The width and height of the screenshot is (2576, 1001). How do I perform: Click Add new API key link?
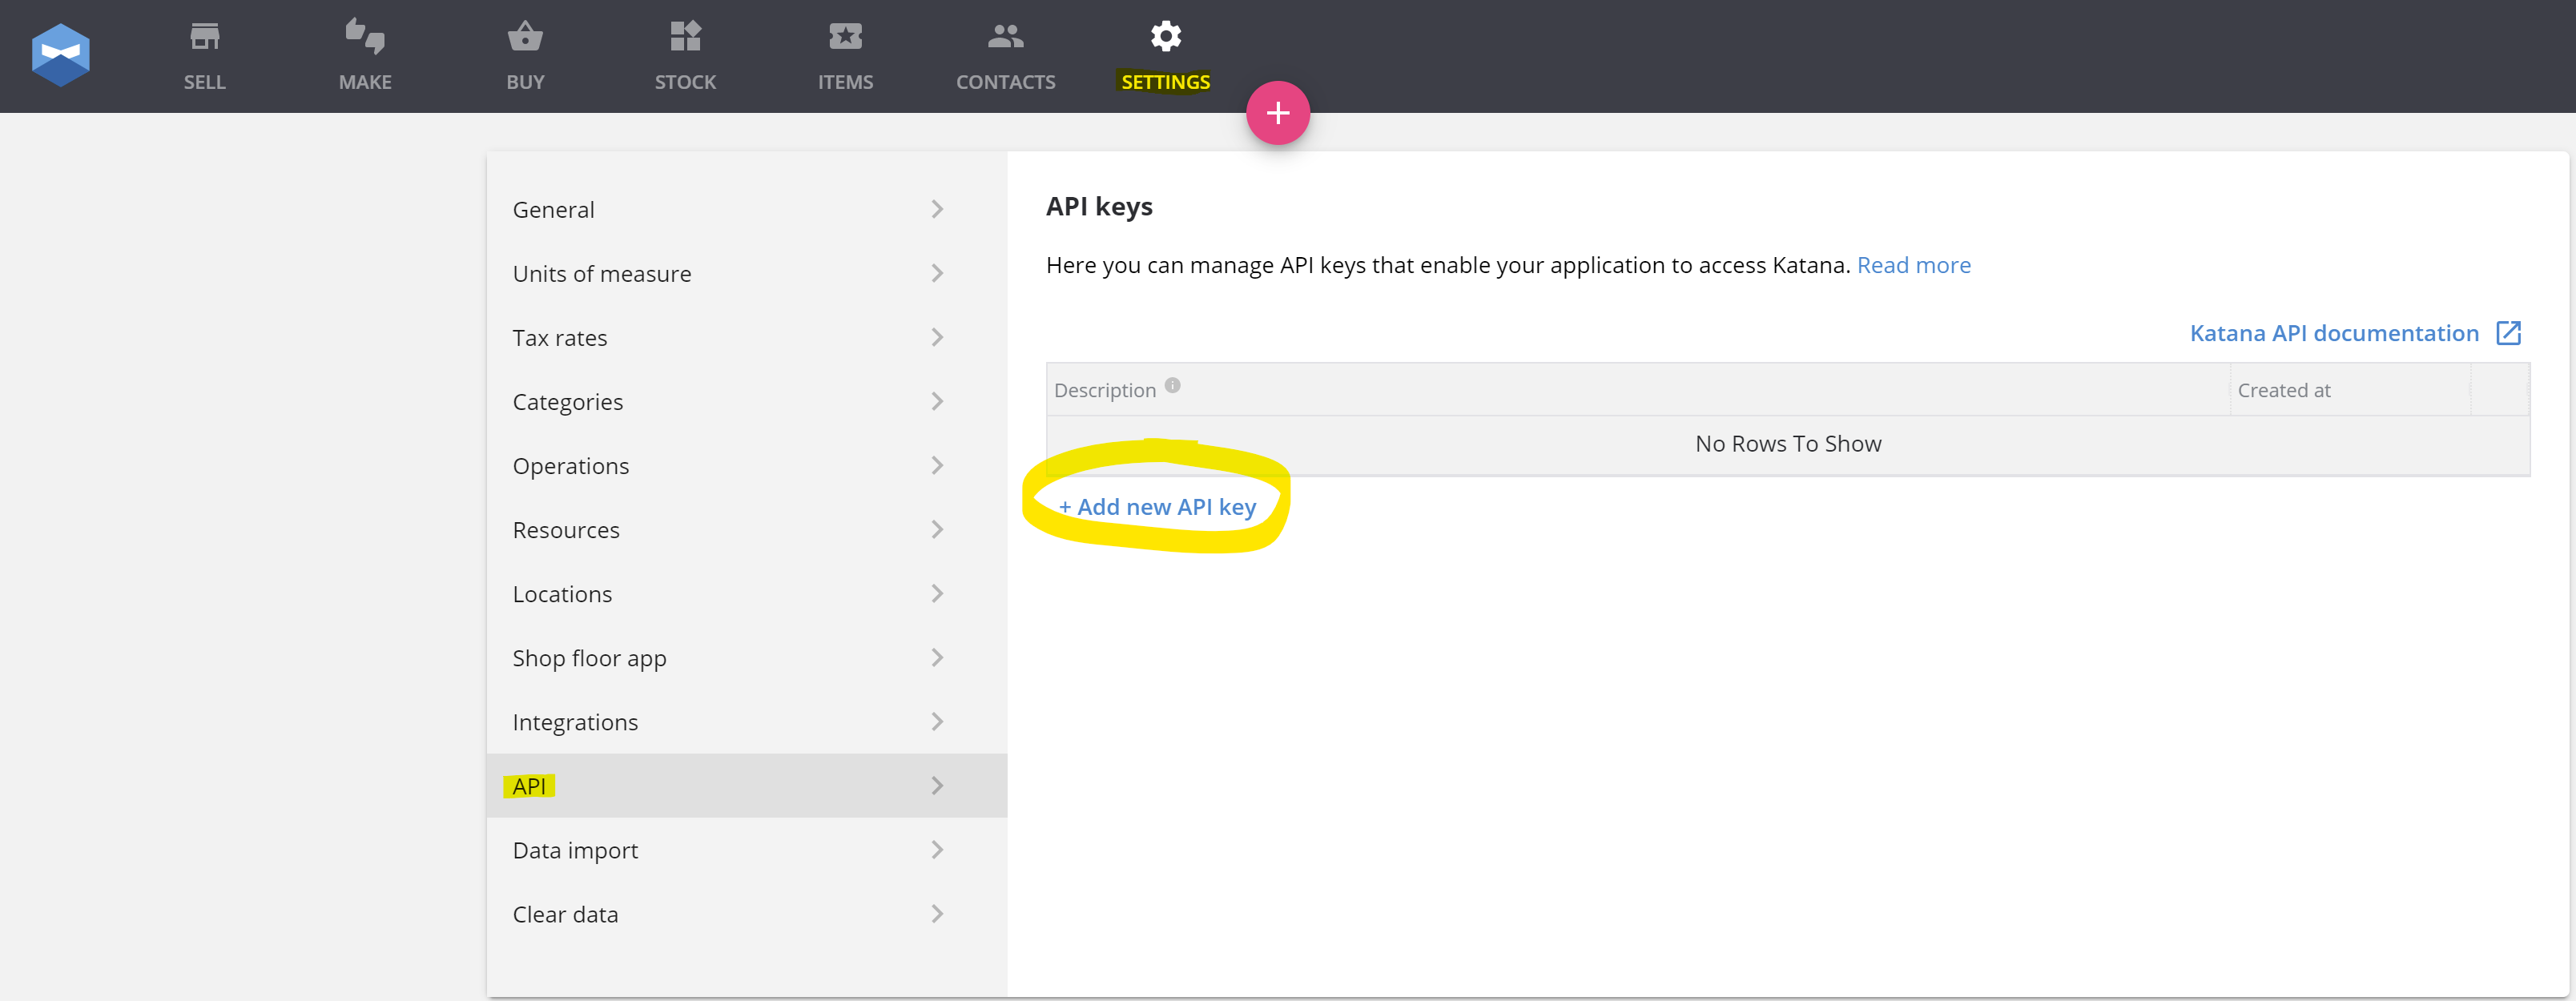1157,507
